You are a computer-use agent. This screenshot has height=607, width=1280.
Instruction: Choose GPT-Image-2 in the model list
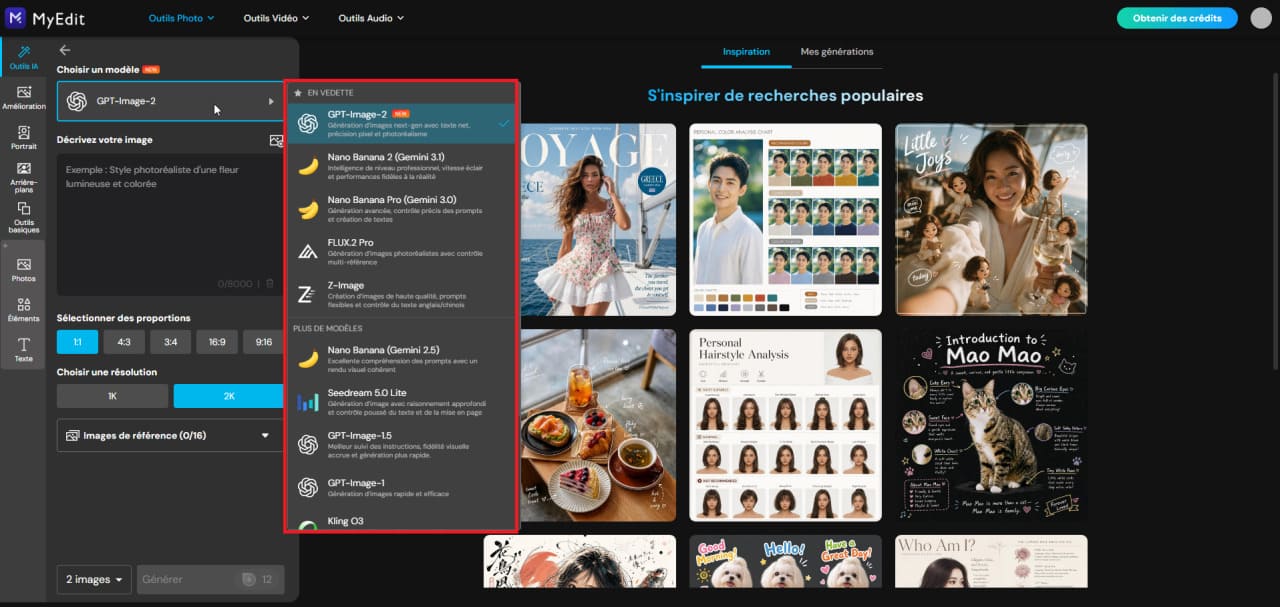point(403,123)
